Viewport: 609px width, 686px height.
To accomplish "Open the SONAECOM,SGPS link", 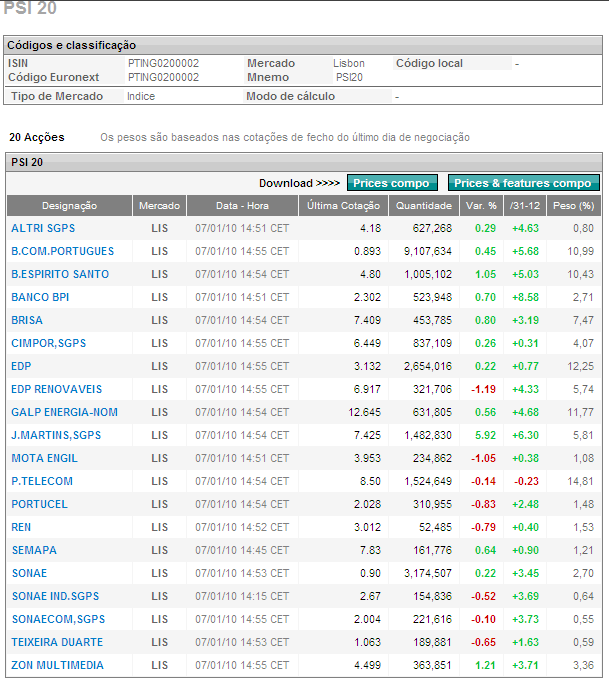I will (x=59, y=620).
